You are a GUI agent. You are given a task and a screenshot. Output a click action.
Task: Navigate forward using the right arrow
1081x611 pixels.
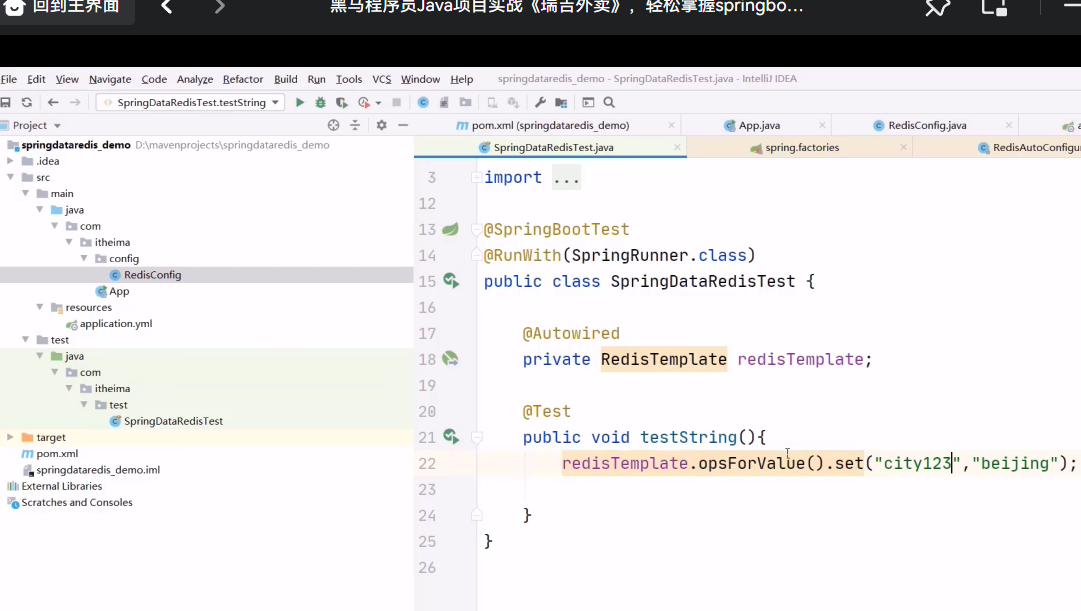point(75,102)
